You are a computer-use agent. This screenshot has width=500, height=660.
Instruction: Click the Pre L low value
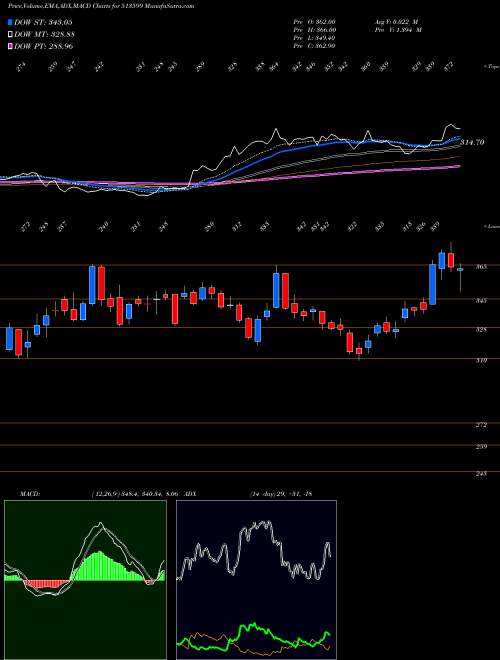point(325,38)
